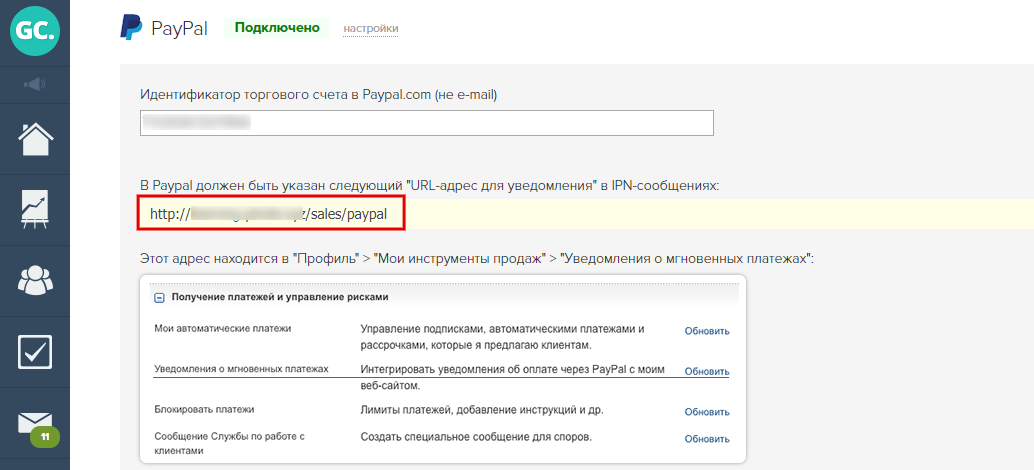Click Обновить for Мои автоматические платежи
This screenshot has height=470, width=1034.
point(707,331)
